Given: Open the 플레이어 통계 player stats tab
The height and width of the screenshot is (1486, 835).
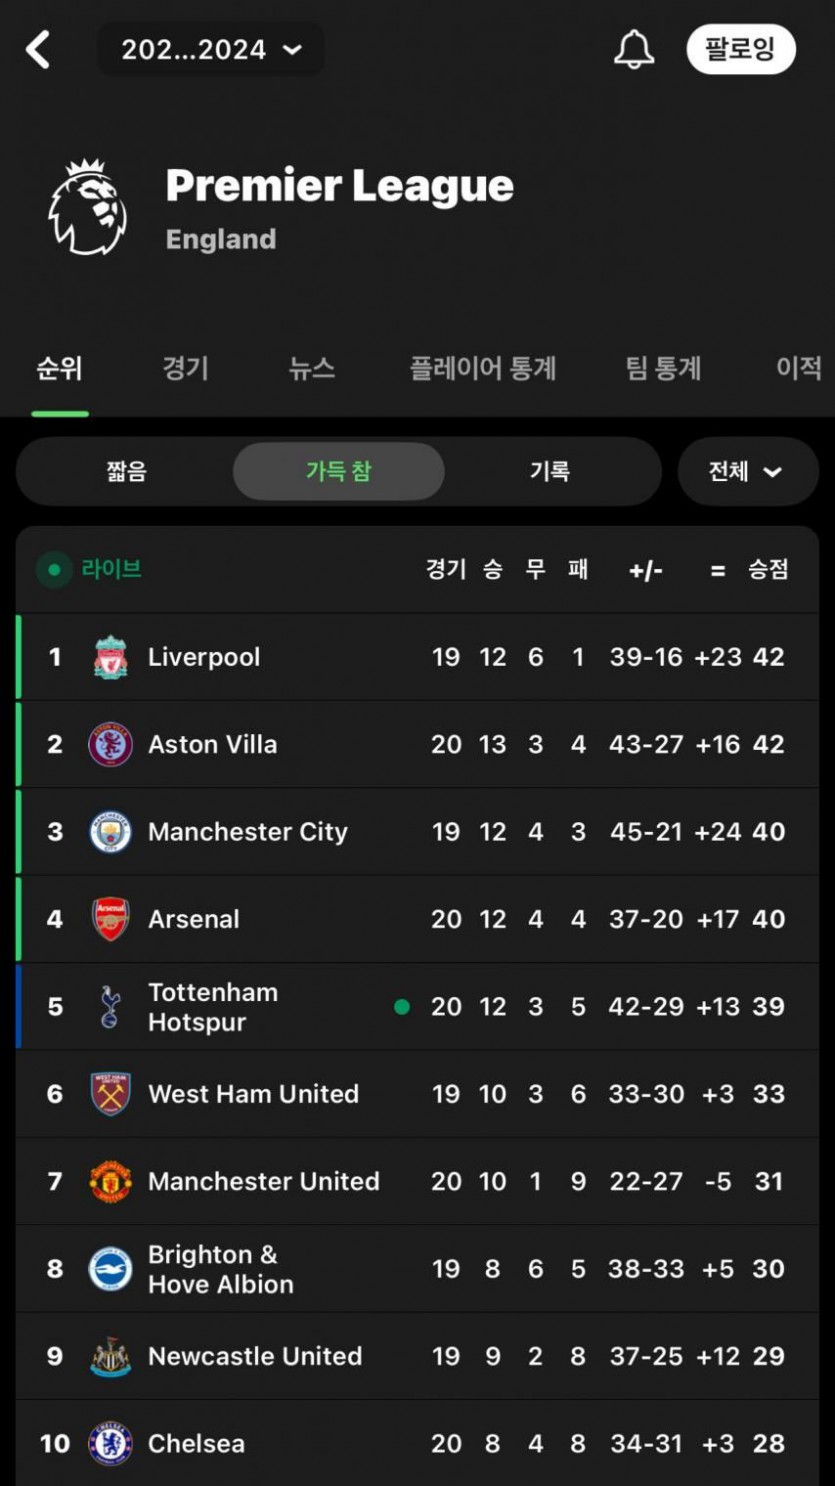Looking at the screenshot, I should pyautogui.click(x=482, y=368).
